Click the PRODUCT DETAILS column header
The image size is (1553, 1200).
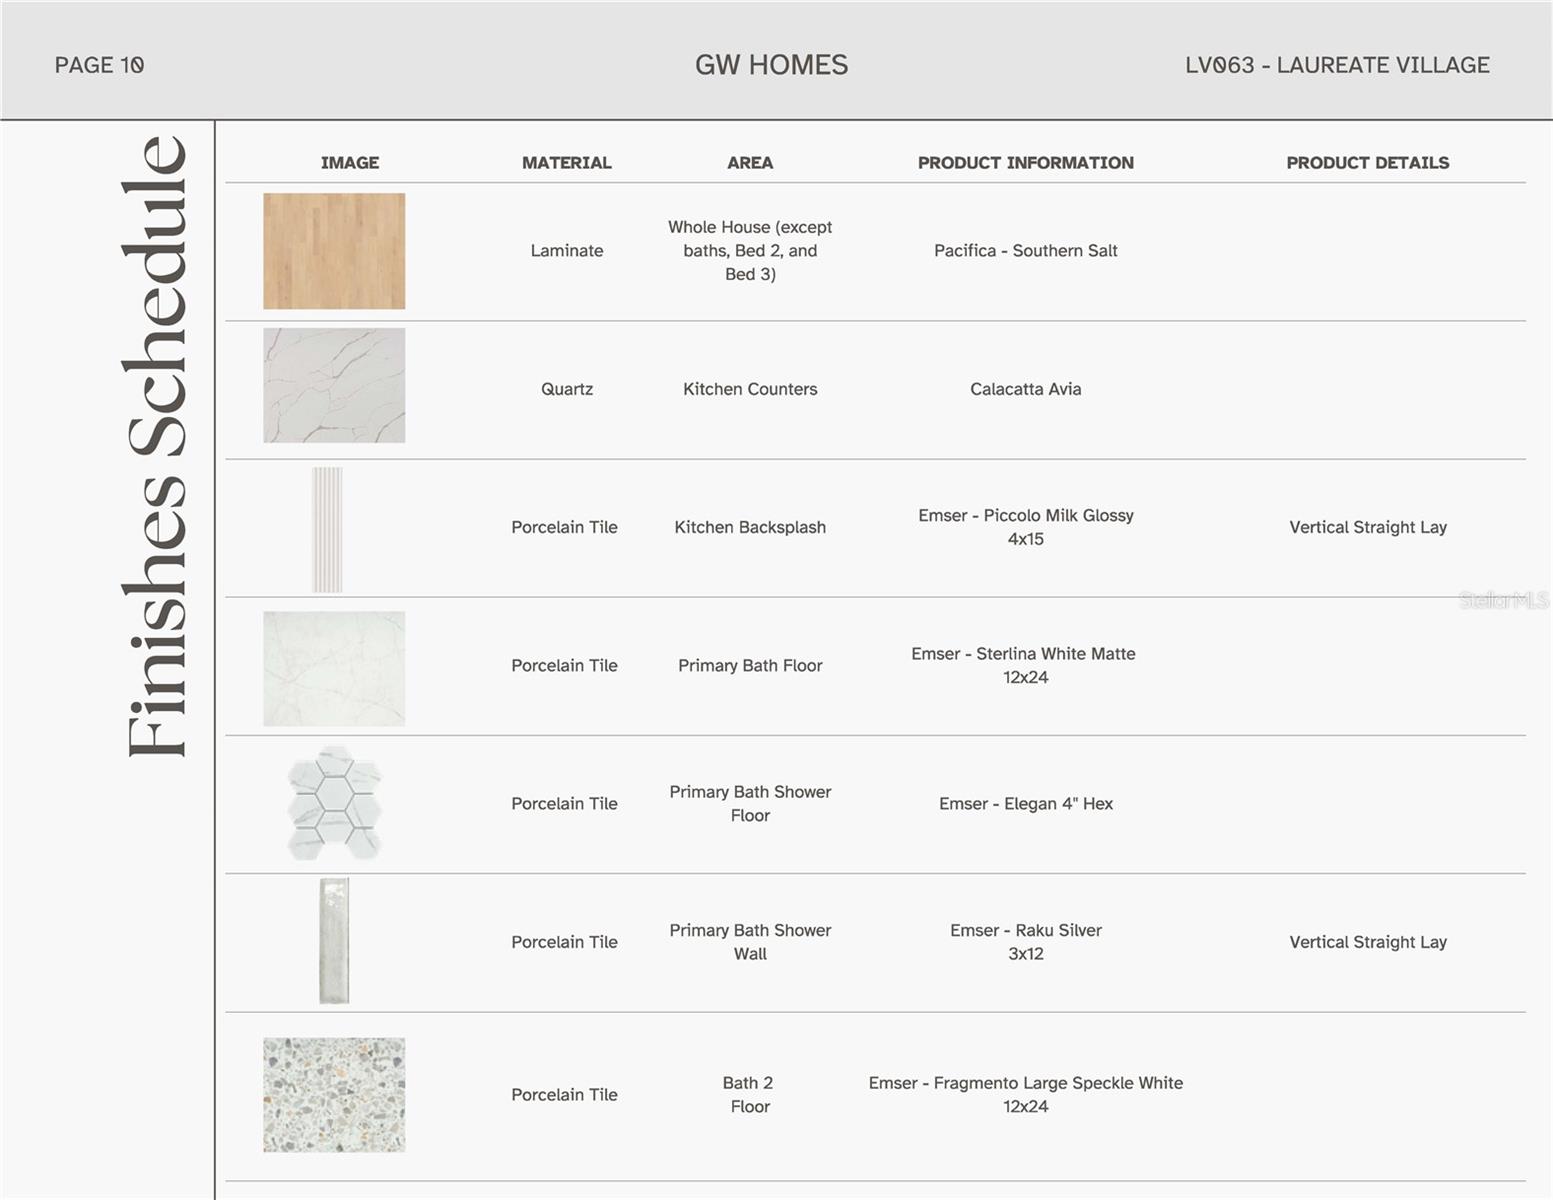pyautogui.click(x=1367, y=162)
